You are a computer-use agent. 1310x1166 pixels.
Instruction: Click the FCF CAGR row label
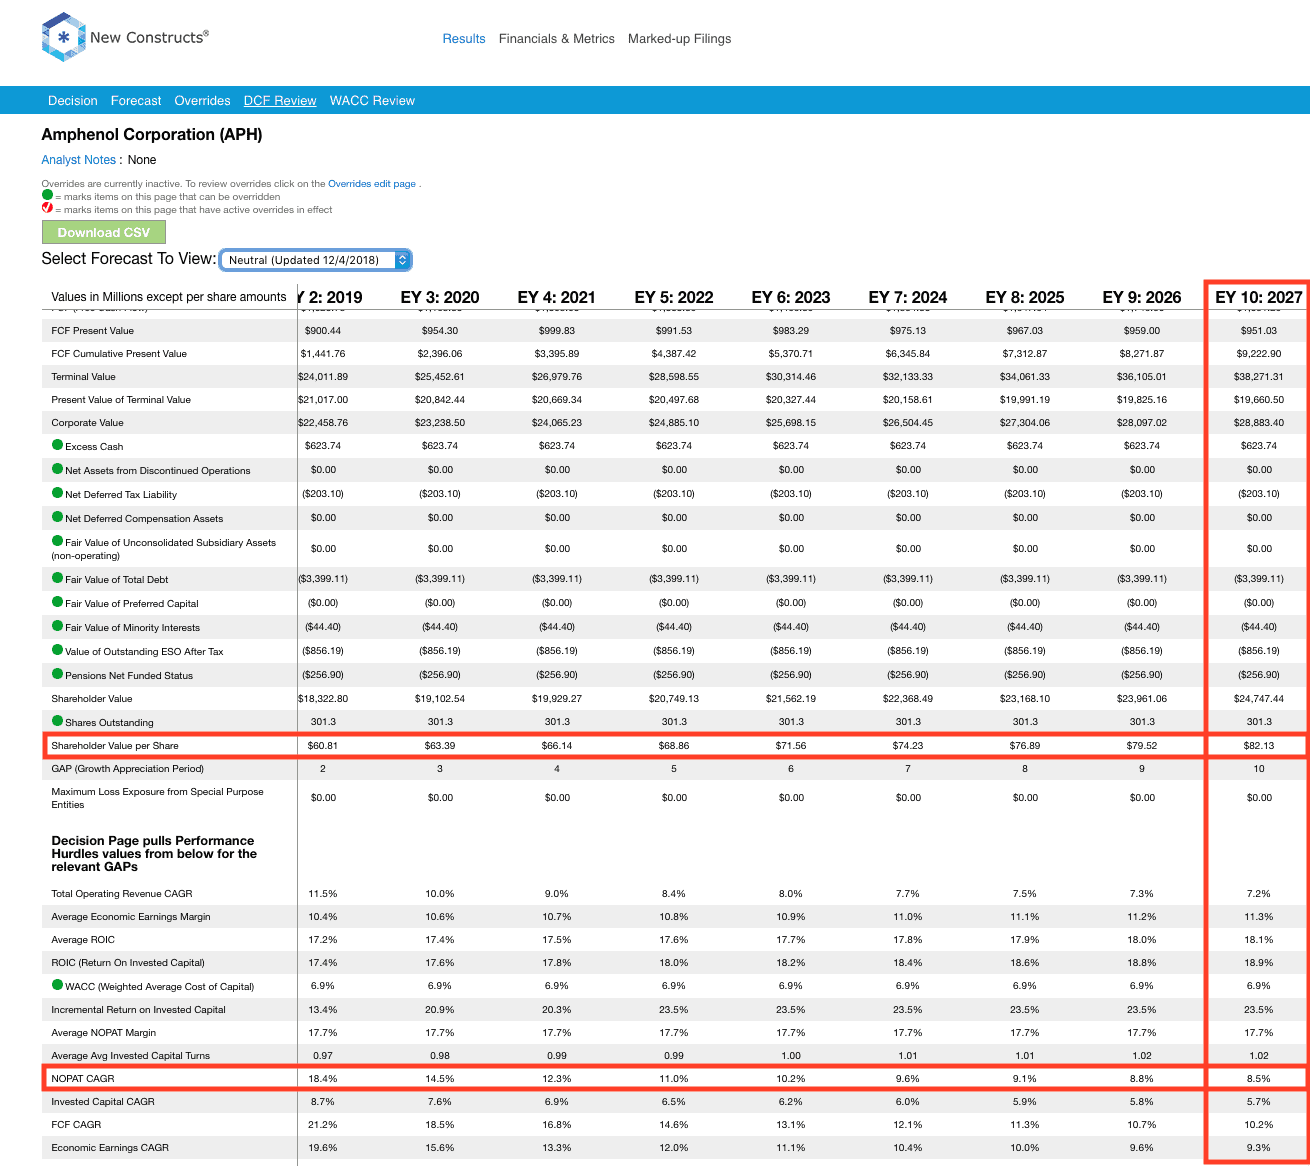[76, 1125]
